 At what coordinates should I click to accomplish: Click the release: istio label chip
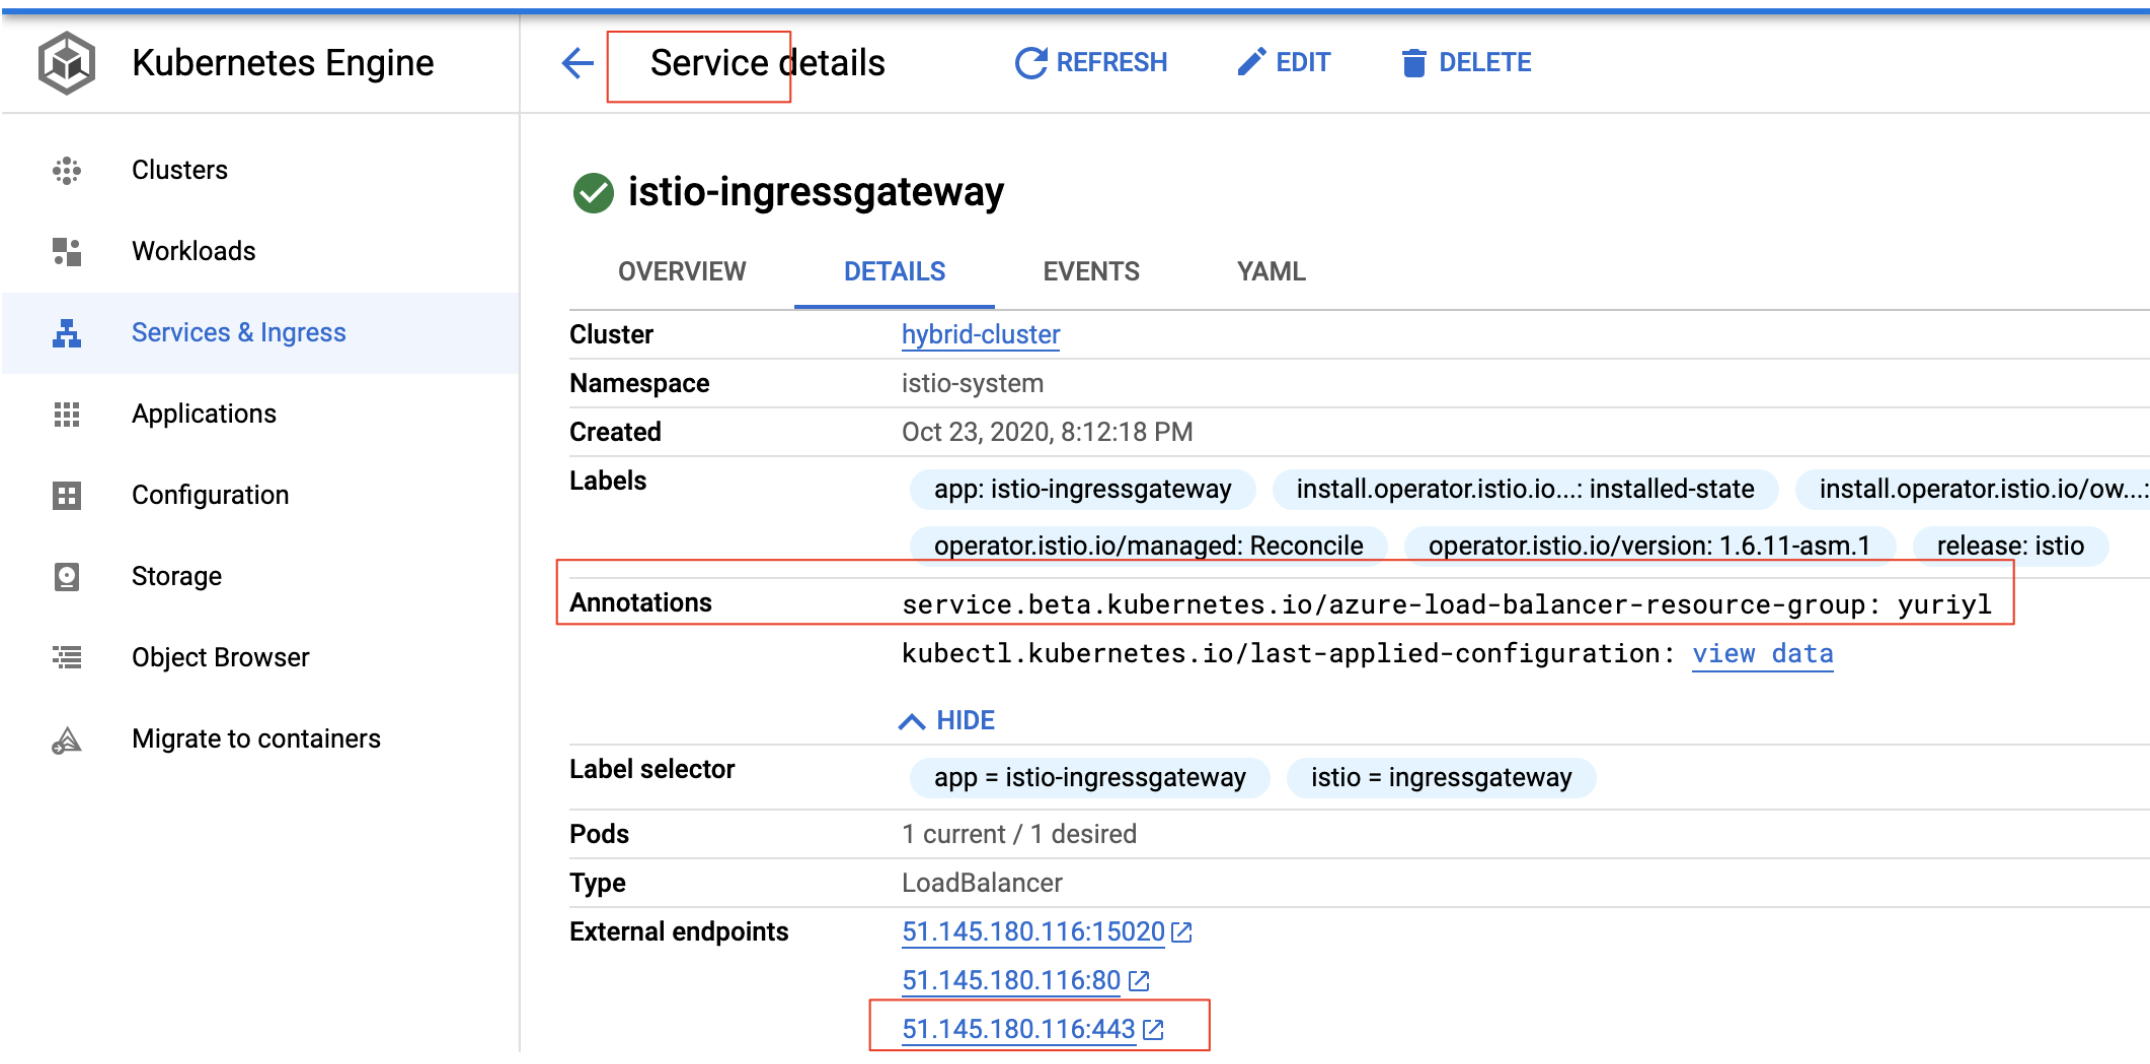tap(2010, 546)
